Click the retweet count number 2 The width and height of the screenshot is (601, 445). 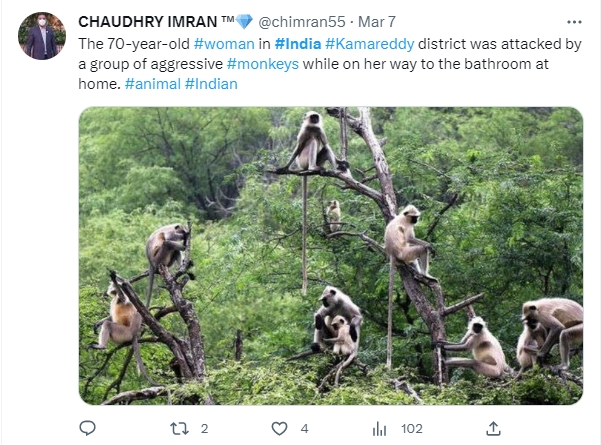pos(204,429)
